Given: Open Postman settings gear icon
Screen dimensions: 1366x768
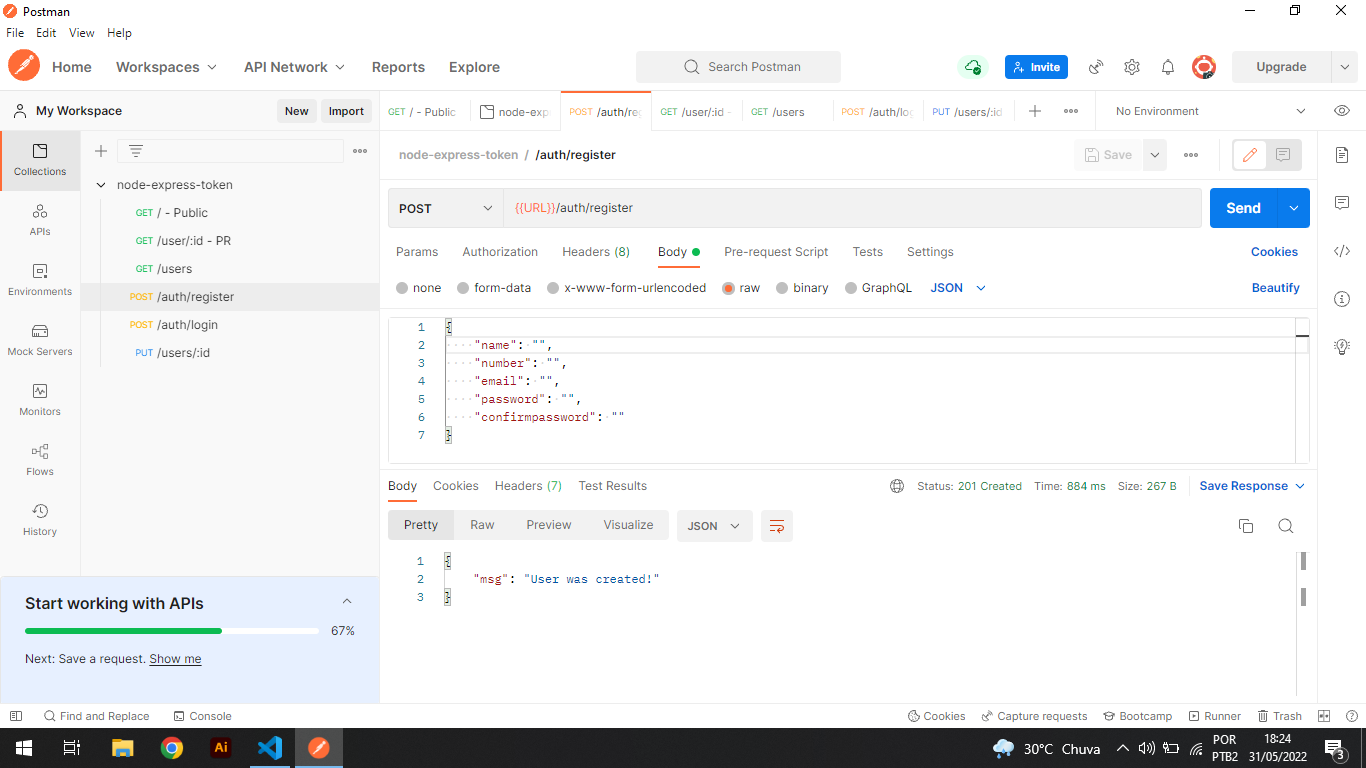Looking at the screenshot, I should pyautogui.click(x=1132, y=67).
